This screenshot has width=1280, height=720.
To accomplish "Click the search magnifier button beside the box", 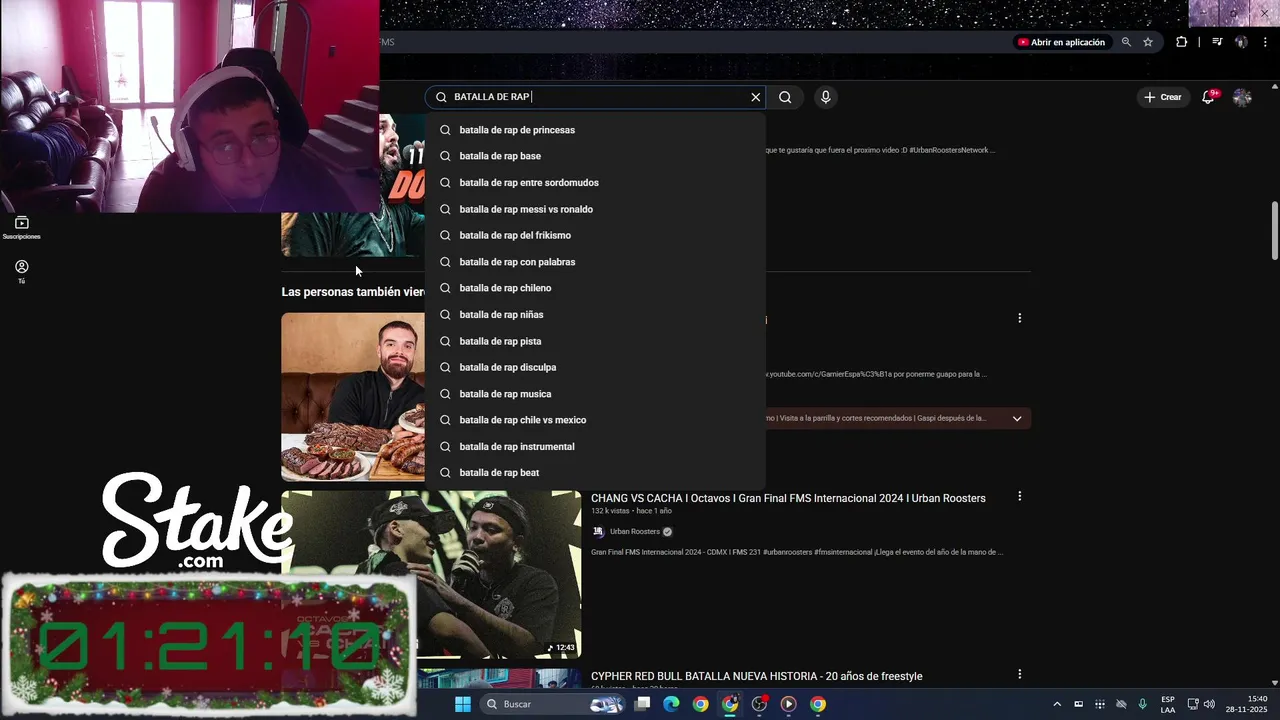I will pos(785,97).
